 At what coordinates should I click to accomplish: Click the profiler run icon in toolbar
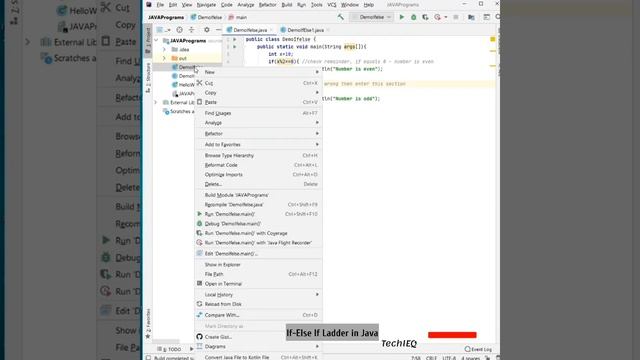(437, 17)
